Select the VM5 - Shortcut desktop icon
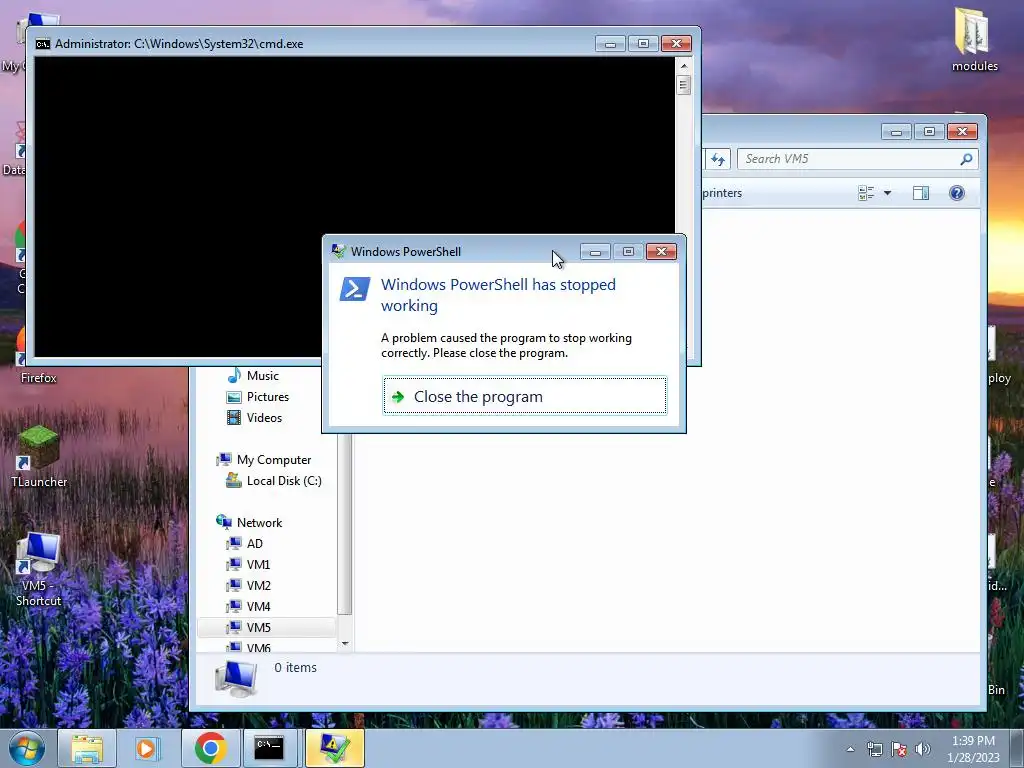Screen dimensions: 1024x768 tap(39, 569)
